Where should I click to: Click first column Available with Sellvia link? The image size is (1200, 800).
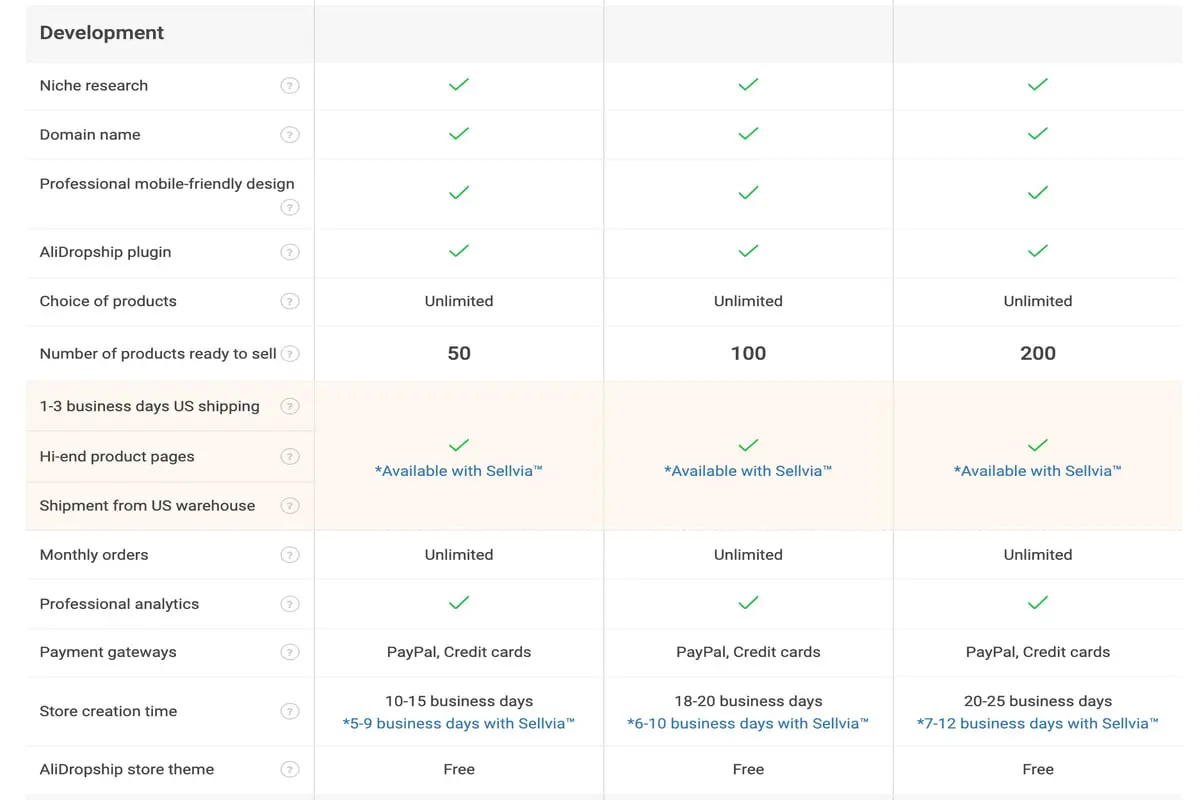[459, 471]
